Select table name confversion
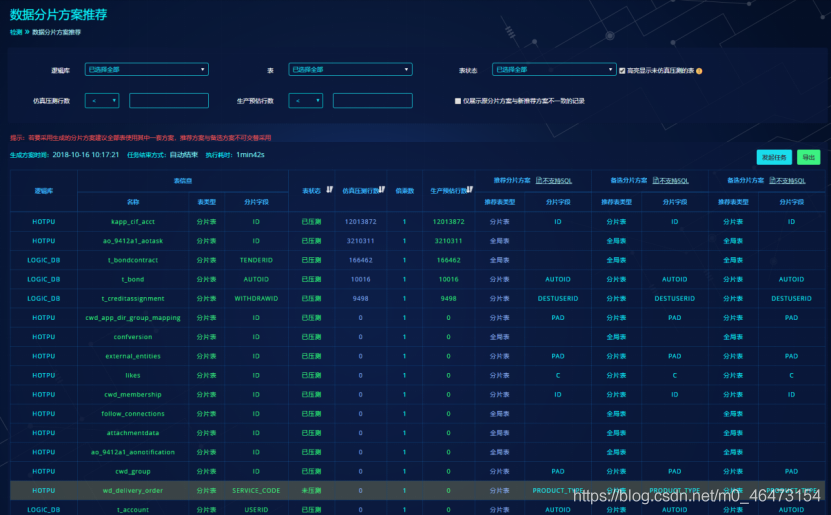 click(x=133, y=337)
